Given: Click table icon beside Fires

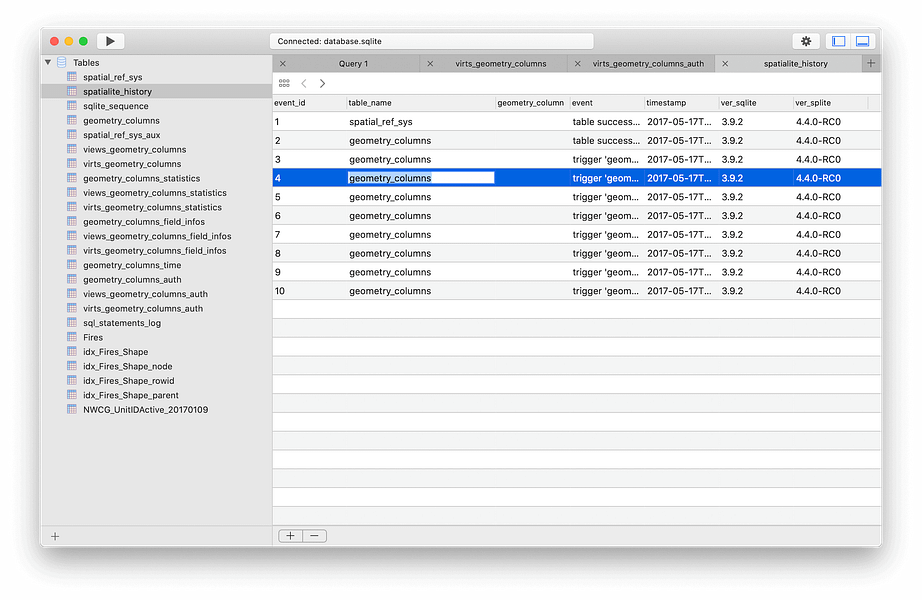Looking at the screenshot, I should coord(72,337).
